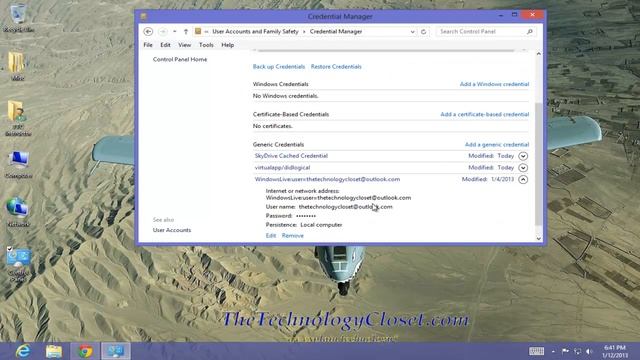
Task: Click Add a Windows credential
Action: coord(494,84)
